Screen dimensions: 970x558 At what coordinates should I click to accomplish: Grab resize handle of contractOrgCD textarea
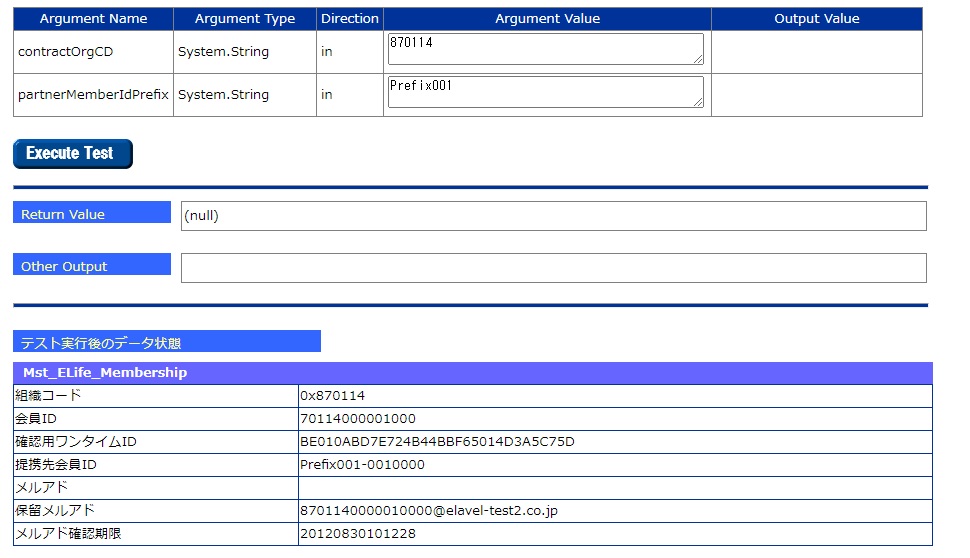tap(698, 59)
